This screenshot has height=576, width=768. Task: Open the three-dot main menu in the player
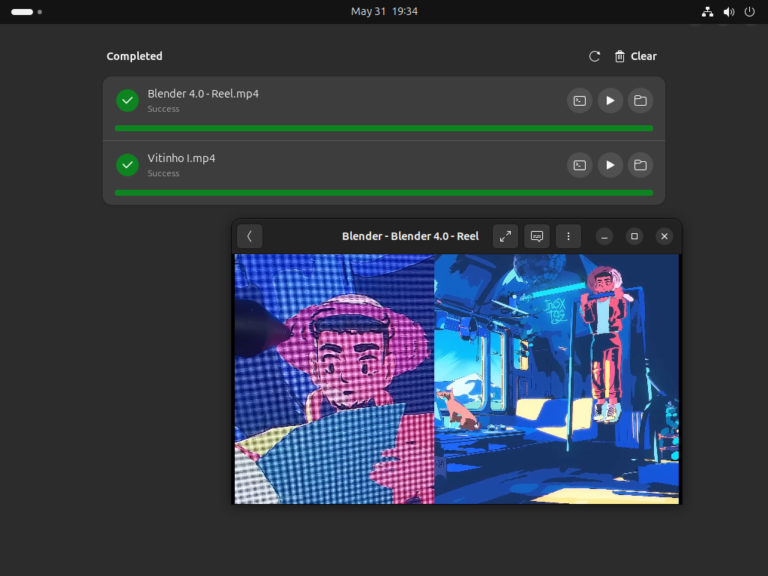tap(568, 237)
